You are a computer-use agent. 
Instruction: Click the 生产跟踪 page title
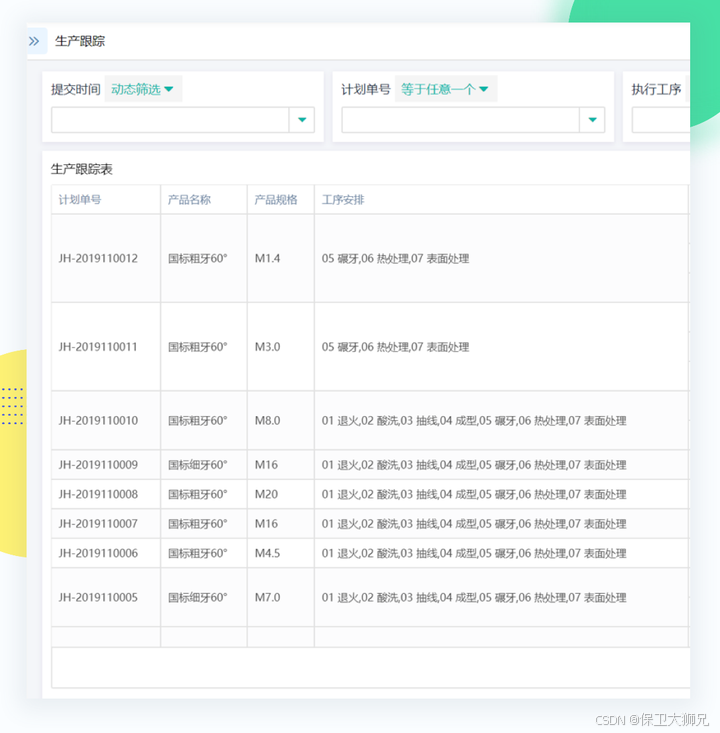[x=80, y=41]
